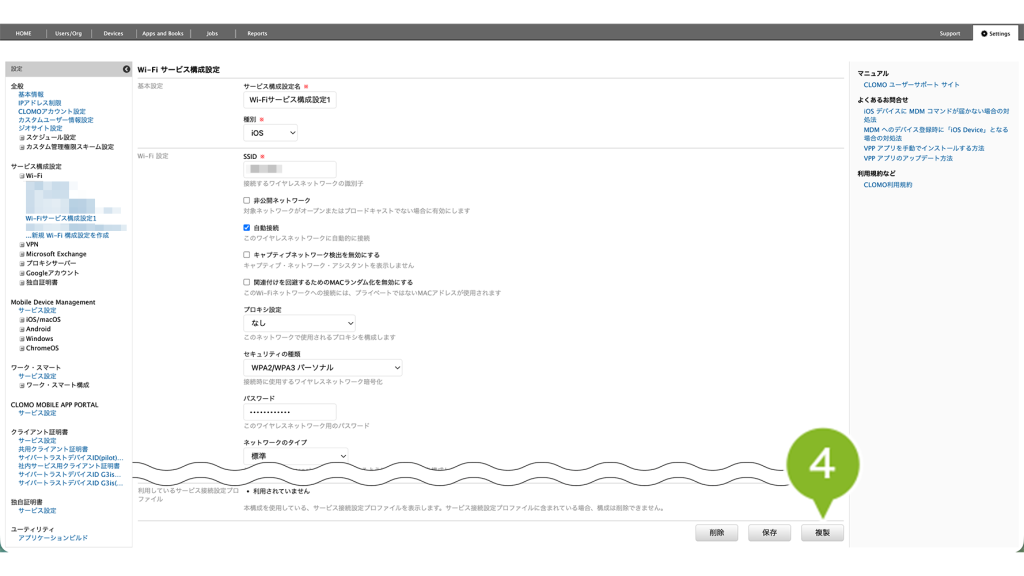The width and height of the screenshot is (1024, 576).
Task: Expand Googleアカウント tree icon
Action: pyautogui.click(x=22, y=273)
